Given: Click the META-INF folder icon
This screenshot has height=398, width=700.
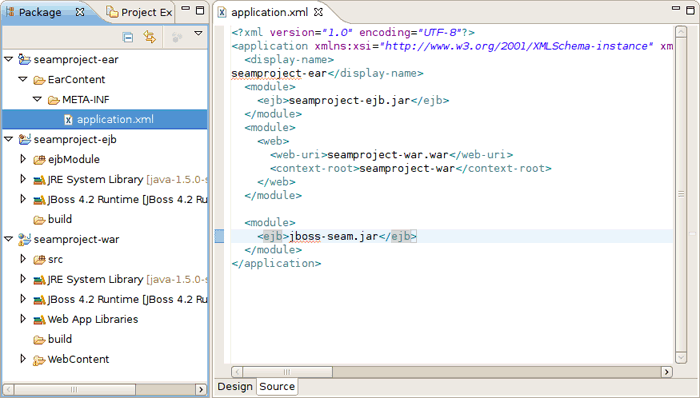Looking at the screenshot, I should tap(54, 100).
